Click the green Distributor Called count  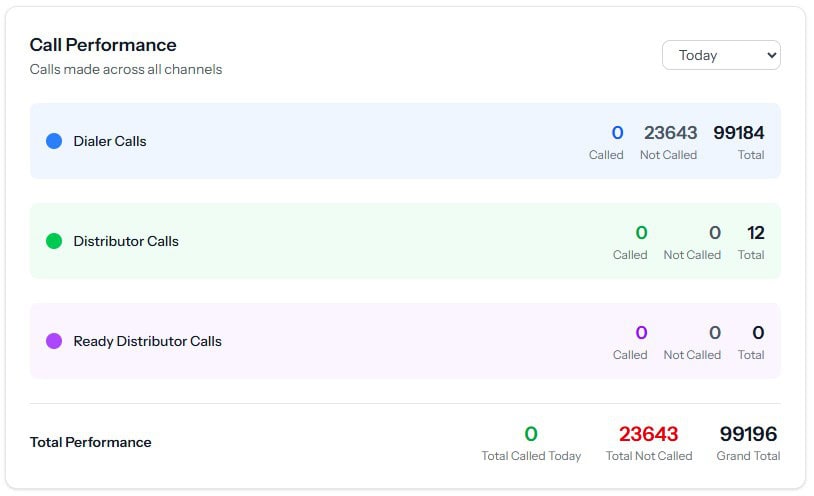click(x=641, y=233)
